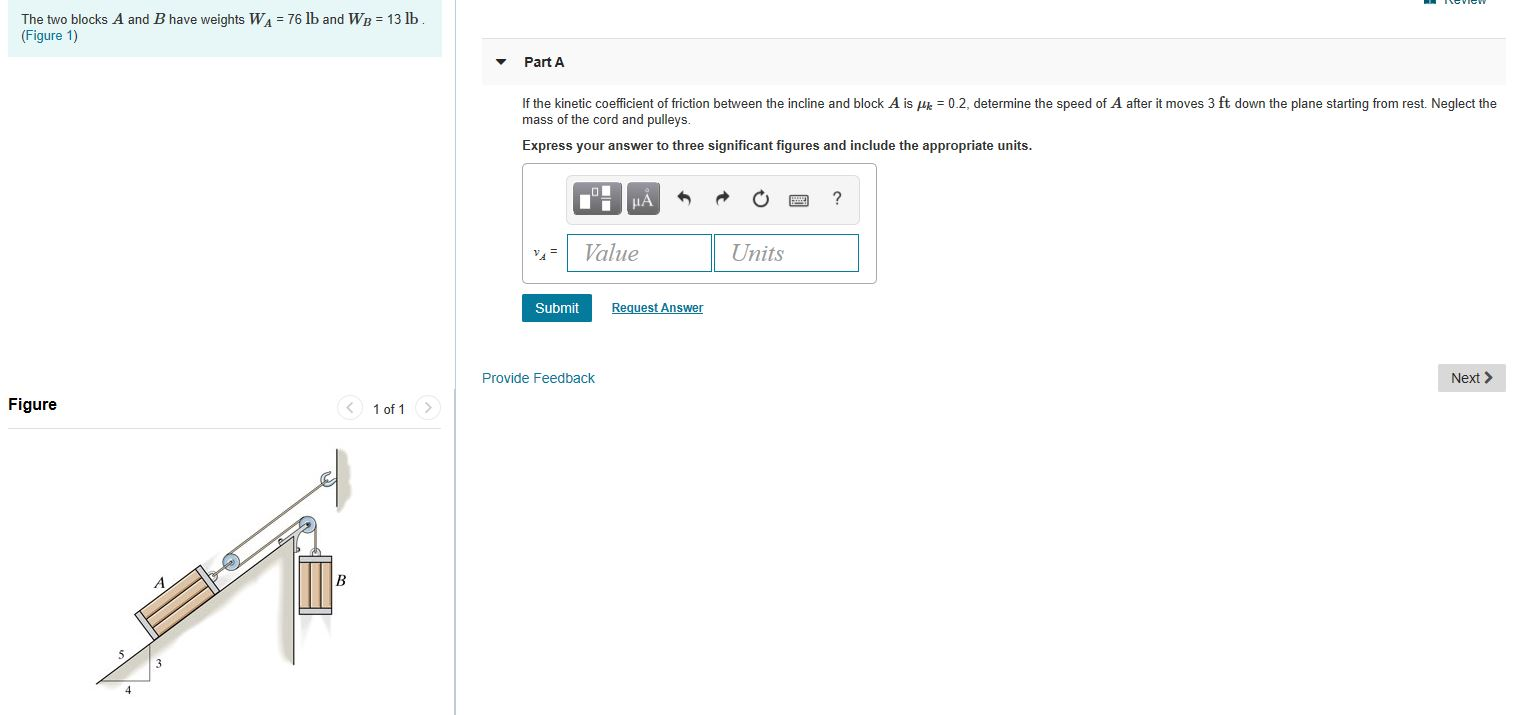Open the keyboard shortcuts helper
This screenshot has width=1515, height=715.
pos(798,199)
